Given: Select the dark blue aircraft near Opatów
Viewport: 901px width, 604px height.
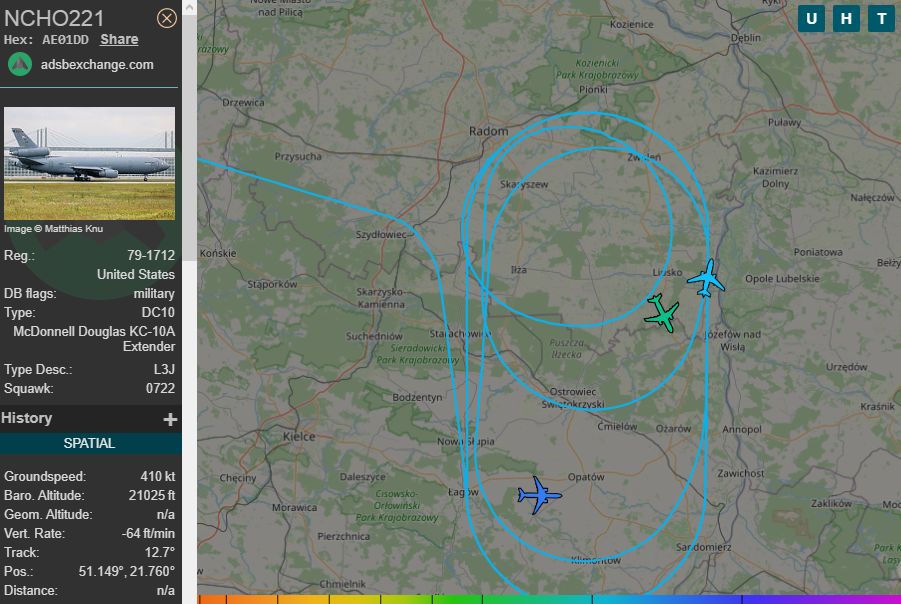Looking at the screenshot, I should 539,495.
